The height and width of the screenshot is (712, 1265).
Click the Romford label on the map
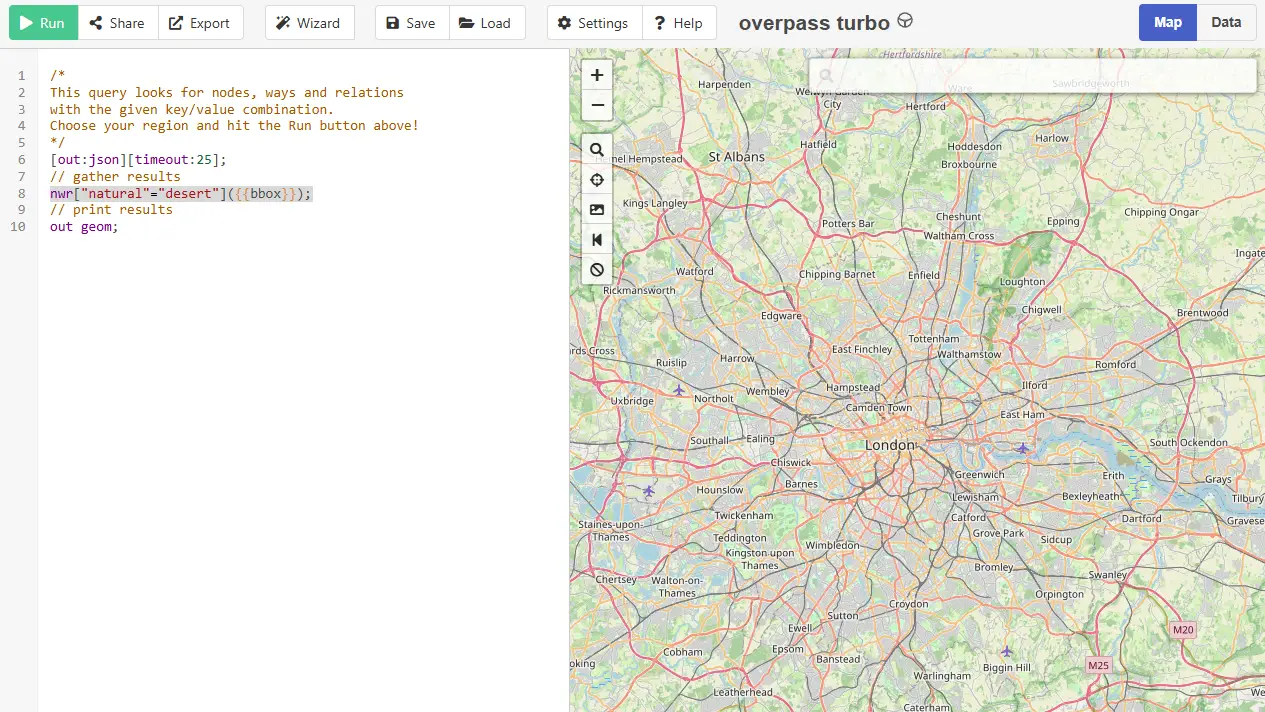click(1116, 365)
